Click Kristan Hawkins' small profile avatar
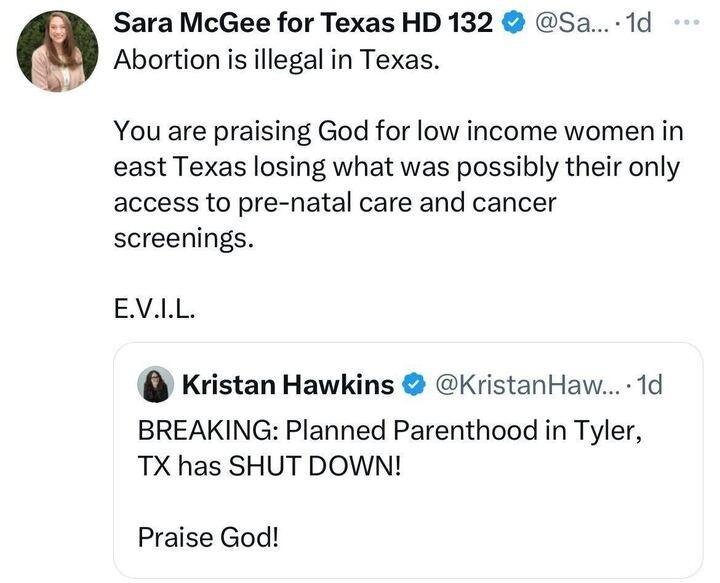This screenshot has height=583, width=720. coord(155,385)
